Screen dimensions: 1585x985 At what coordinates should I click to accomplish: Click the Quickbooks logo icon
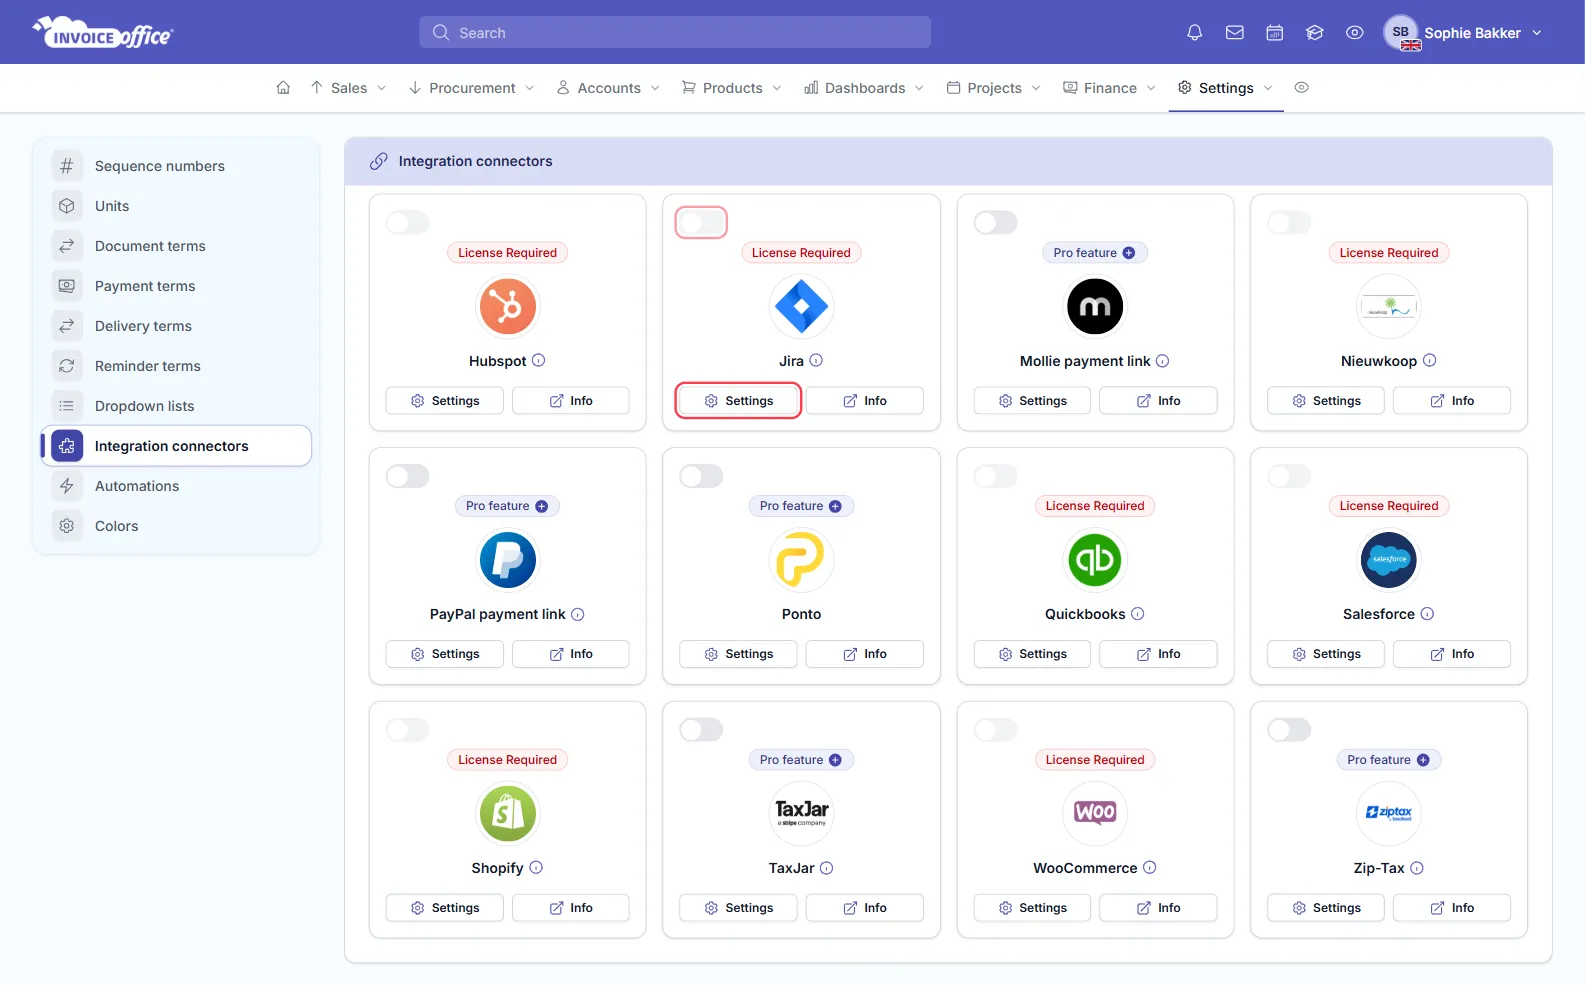point(1095,559)
